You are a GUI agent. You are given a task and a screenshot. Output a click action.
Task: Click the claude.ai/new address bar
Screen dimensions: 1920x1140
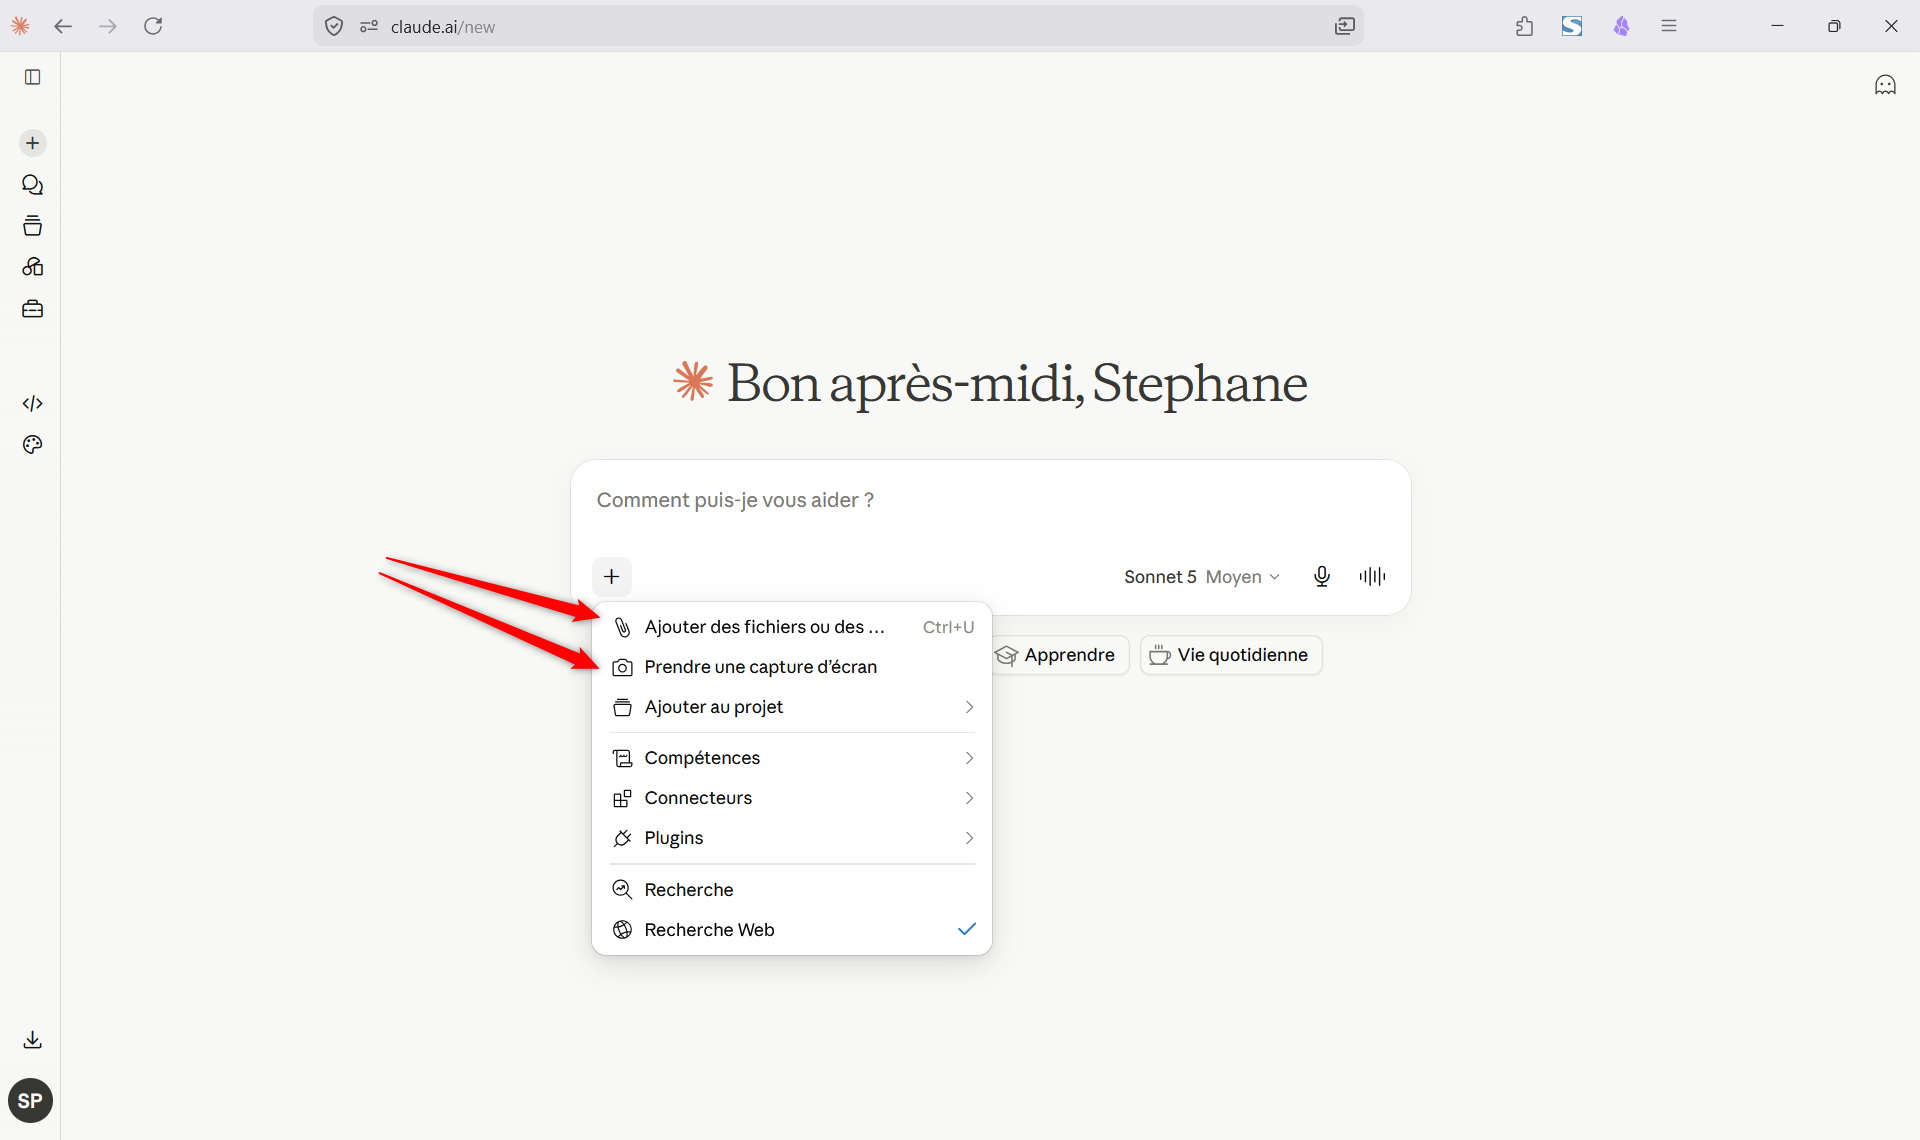[840, 26]
